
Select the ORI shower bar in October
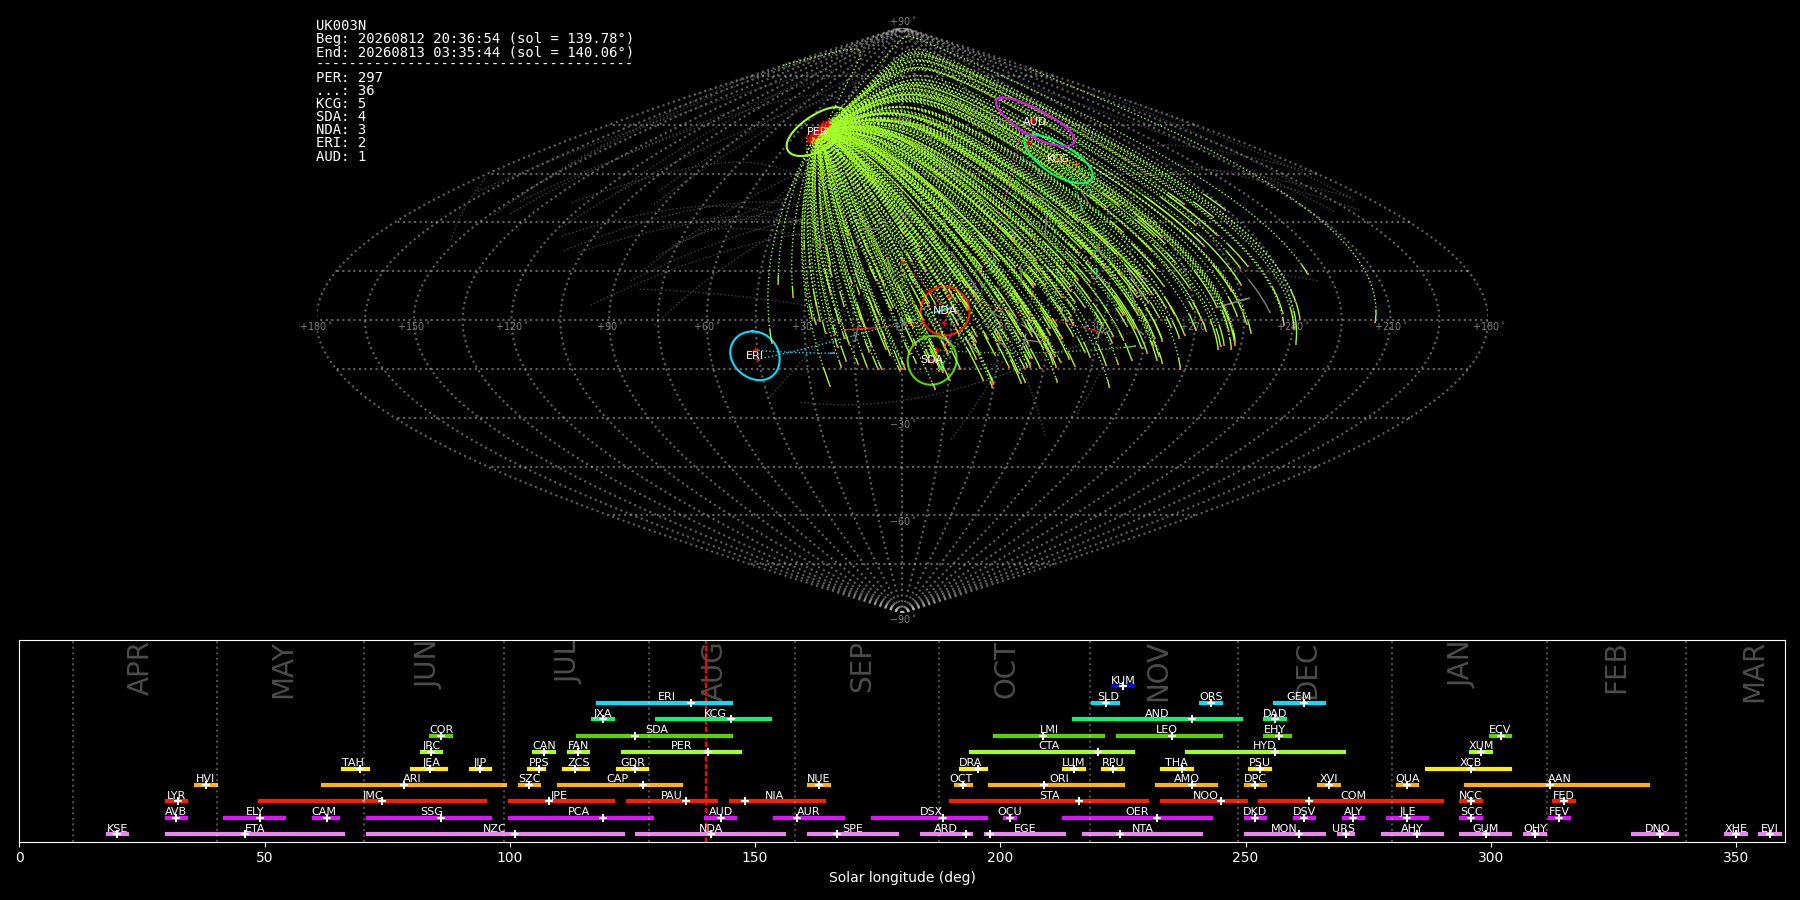tap(1056, 785)
